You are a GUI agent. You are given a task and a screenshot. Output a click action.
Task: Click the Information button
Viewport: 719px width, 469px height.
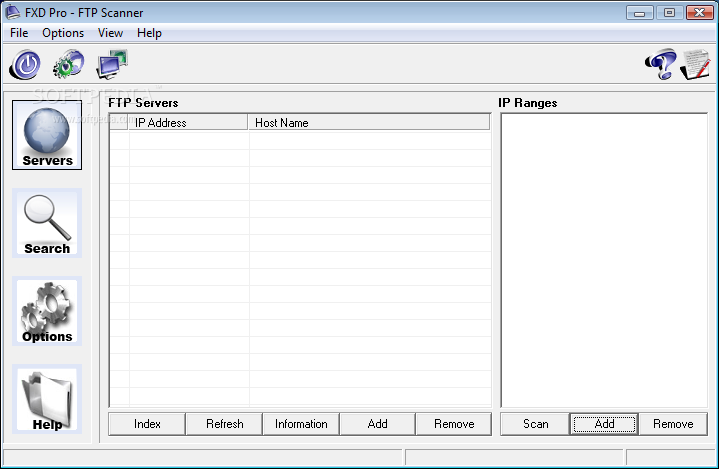(x=301, y=424)
